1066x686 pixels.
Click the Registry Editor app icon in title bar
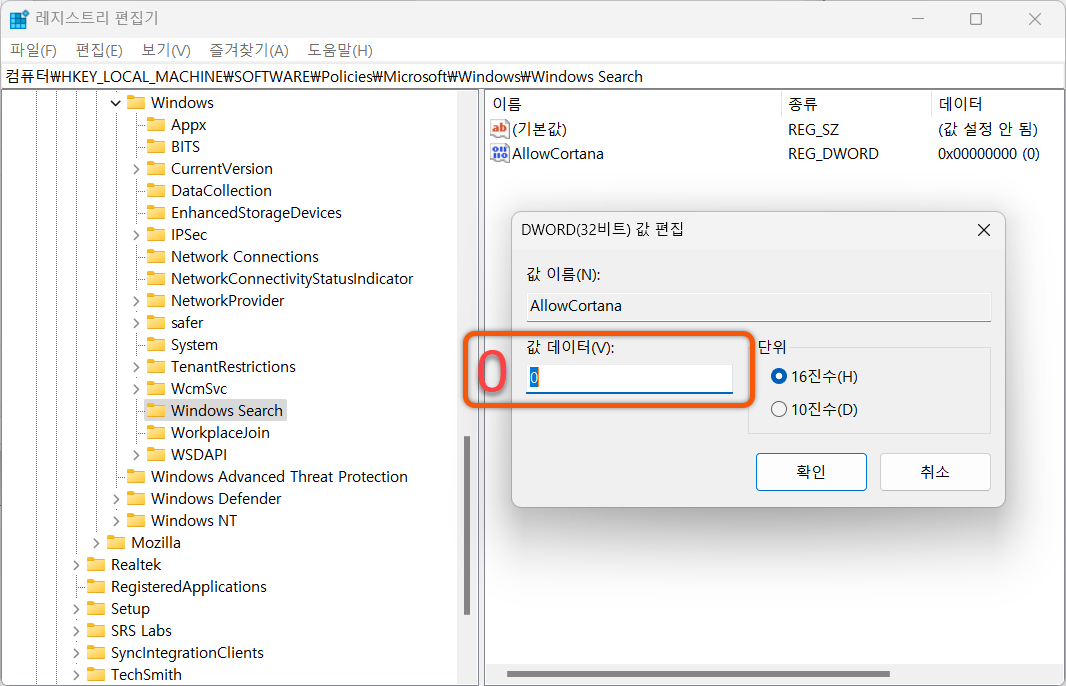[x=18, y=19]
